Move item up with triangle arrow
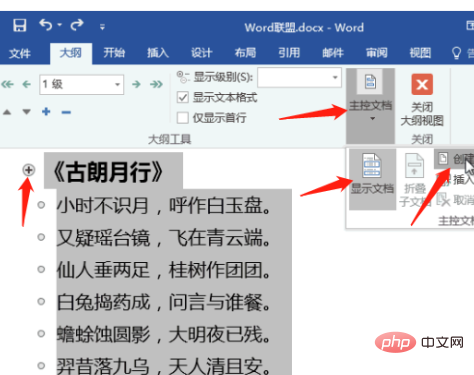The width and height of the screenshot is (474, 375). pos(7,112)
